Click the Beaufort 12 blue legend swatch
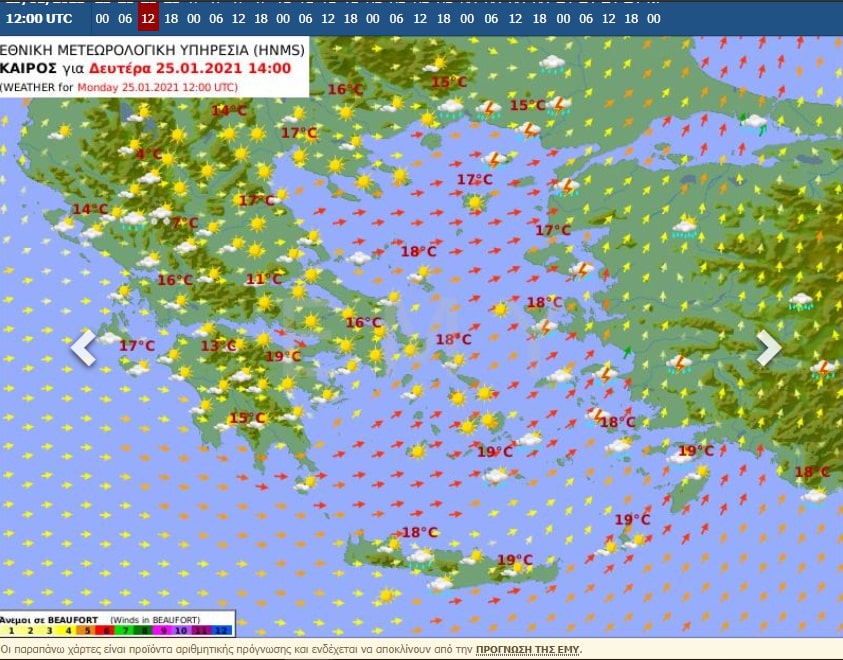843x660 pixels. [x=224, y=631]
